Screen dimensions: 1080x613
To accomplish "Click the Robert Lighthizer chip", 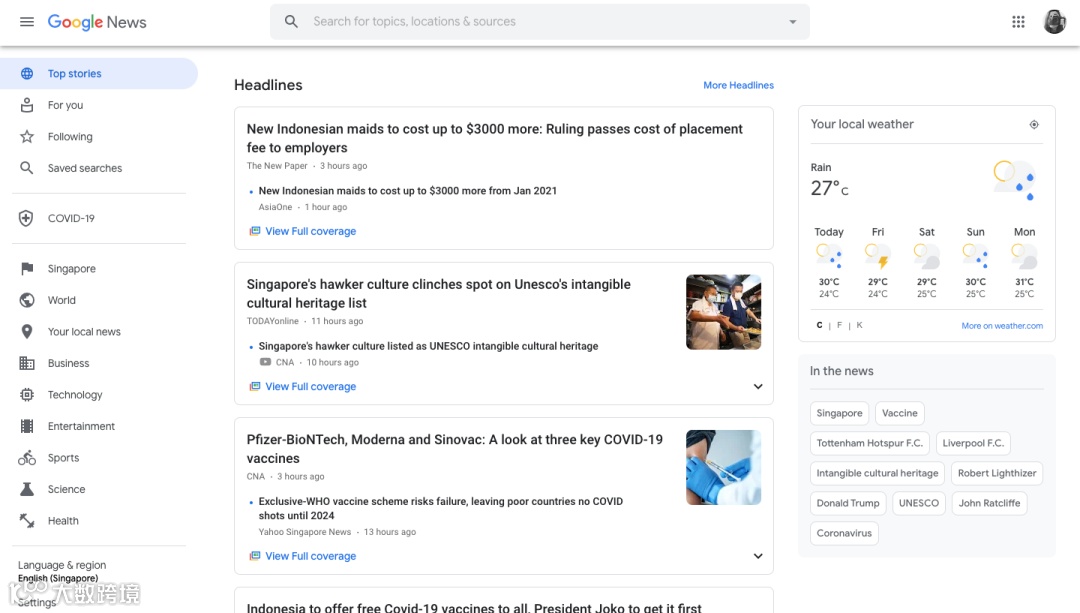I will pyautogui.click(x=997, y=473).
